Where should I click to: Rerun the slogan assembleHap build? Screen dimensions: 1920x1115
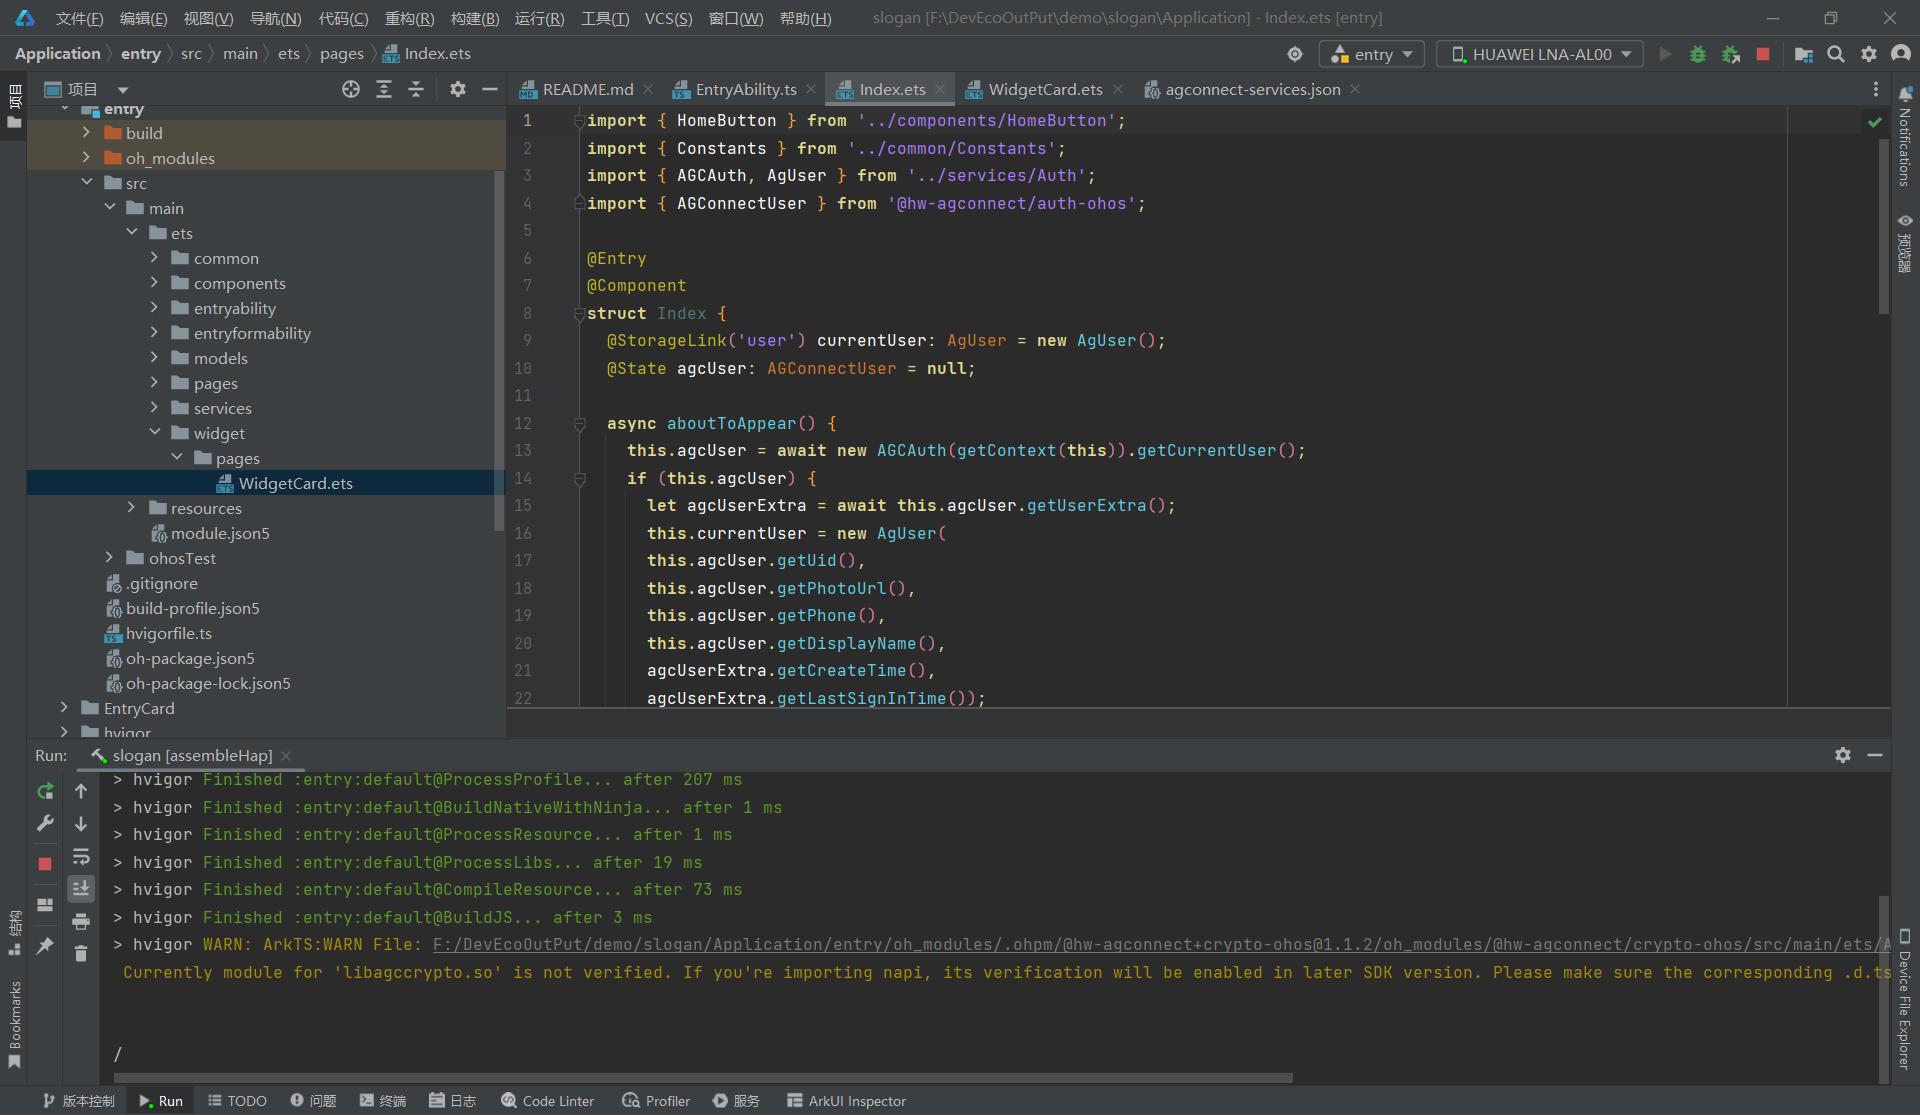[x=45, y=791]
